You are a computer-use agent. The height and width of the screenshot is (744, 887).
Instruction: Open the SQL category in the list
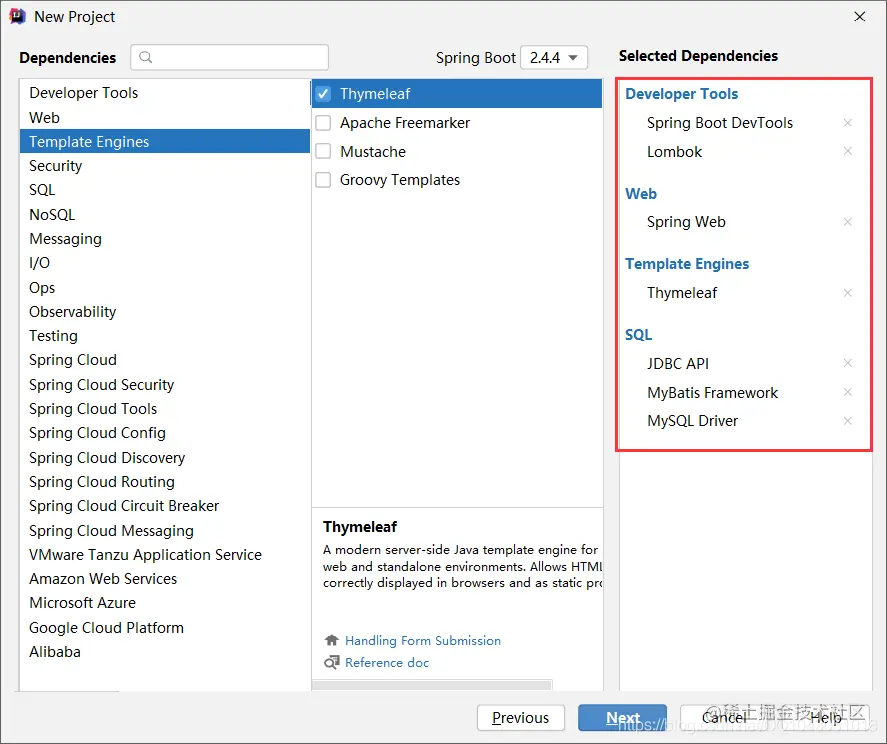[165, 190]
